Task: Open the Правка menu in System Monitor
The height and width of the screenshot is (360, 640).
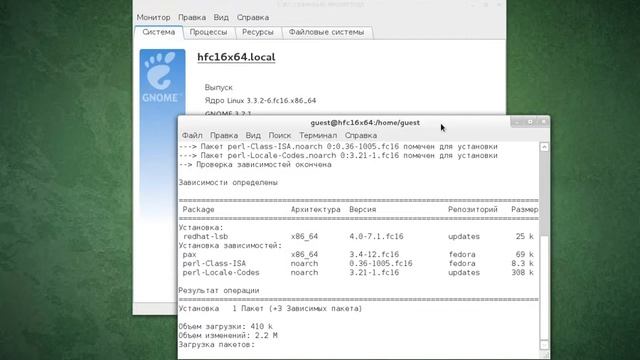Action: pyautogui.click(x=192, y=18)
